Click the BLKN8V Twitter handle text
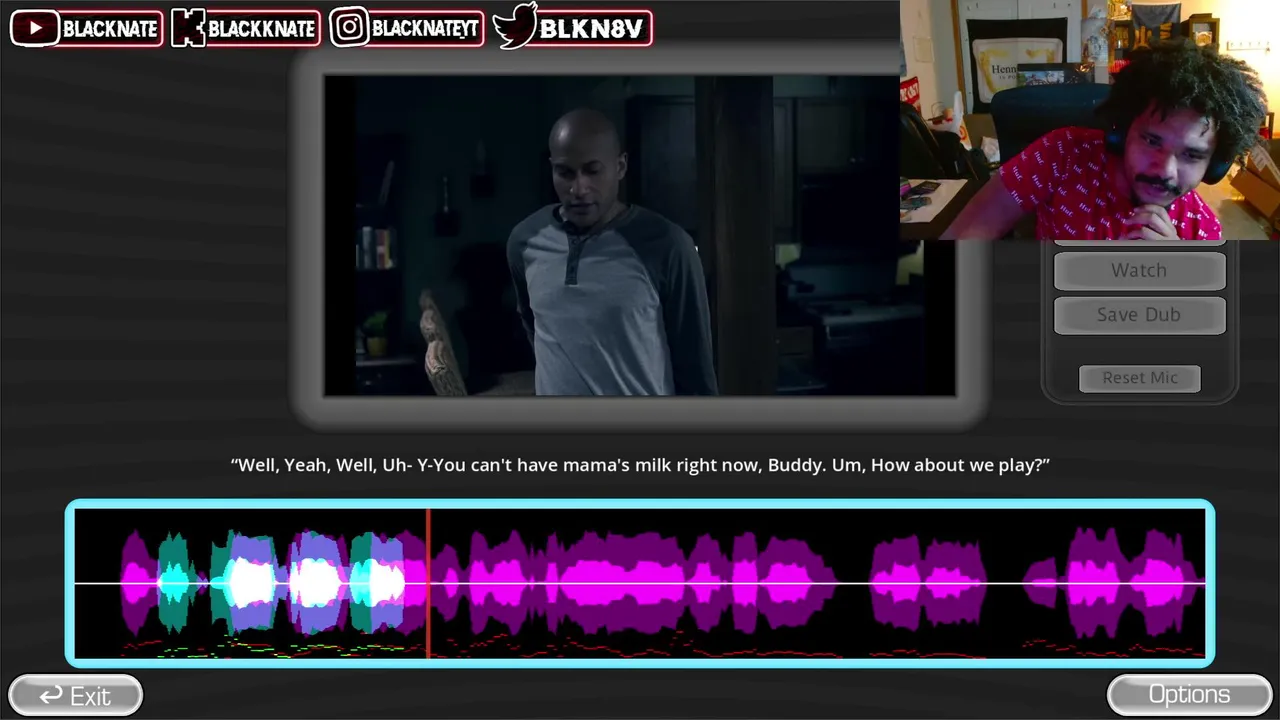This screenshot has height=720, width=1280. click(x=590, y=29)
